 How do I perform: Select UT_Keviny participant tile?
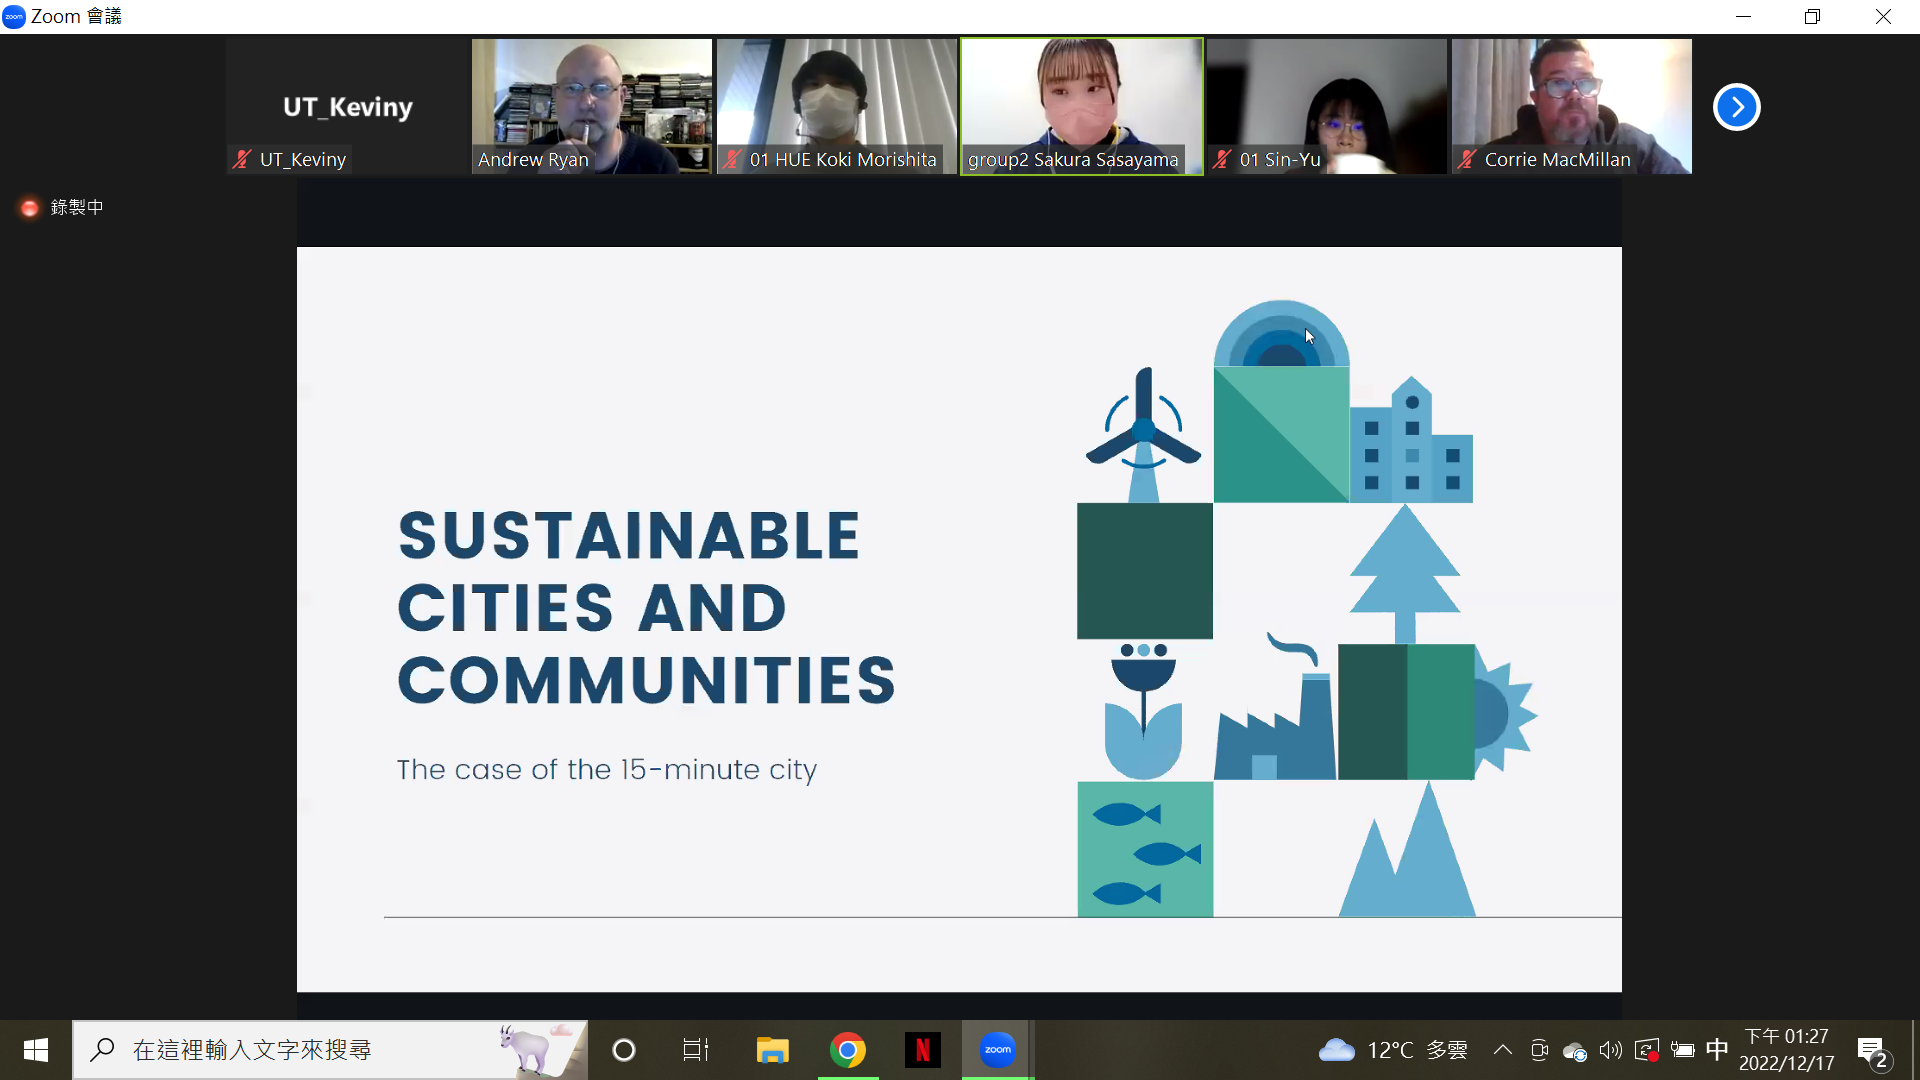pos(347,106)
